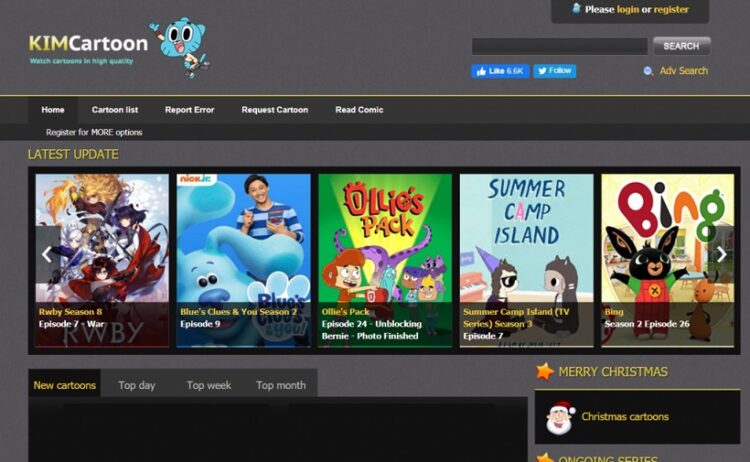Click 'Watch cartoons in high quality' tagline
The image size is (750, 462).
click(x=81, y=61)
